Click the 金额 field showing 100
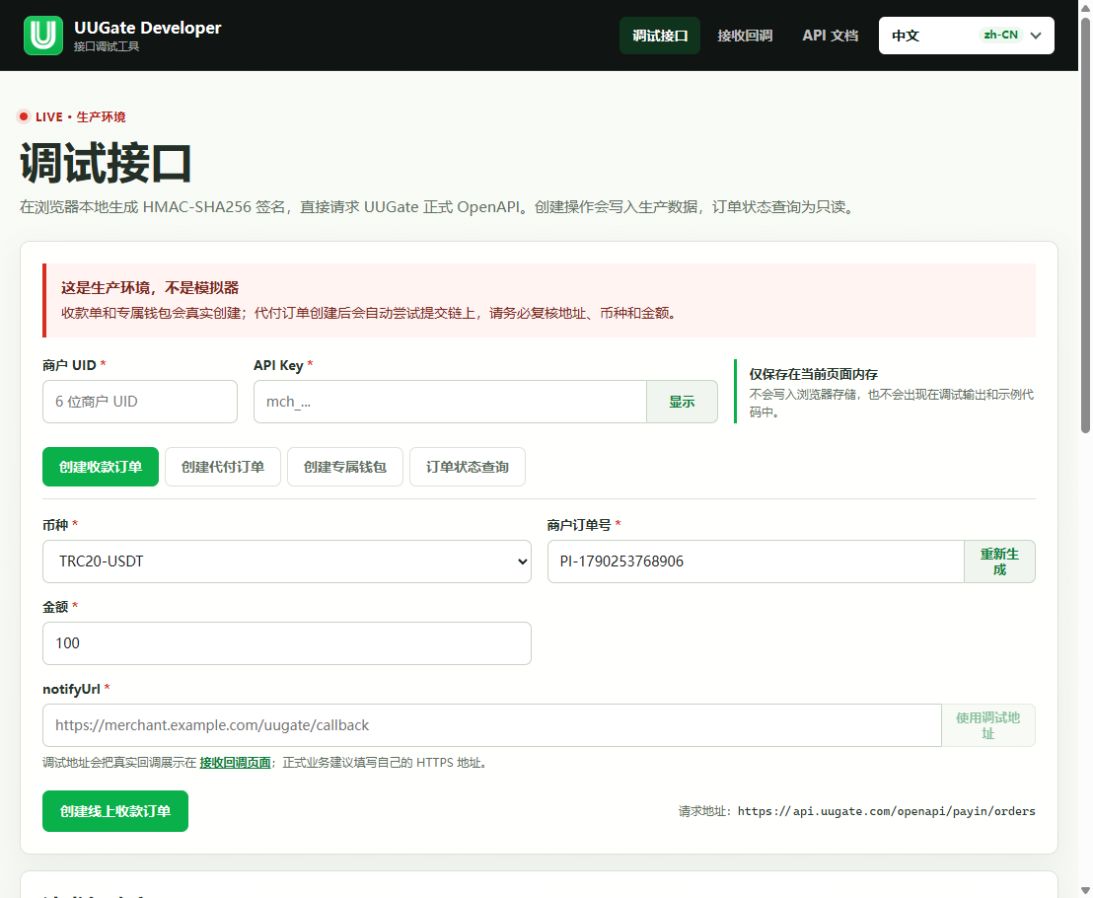The width and height of the screenshot is (1093, 898). [x=287, y=643]
